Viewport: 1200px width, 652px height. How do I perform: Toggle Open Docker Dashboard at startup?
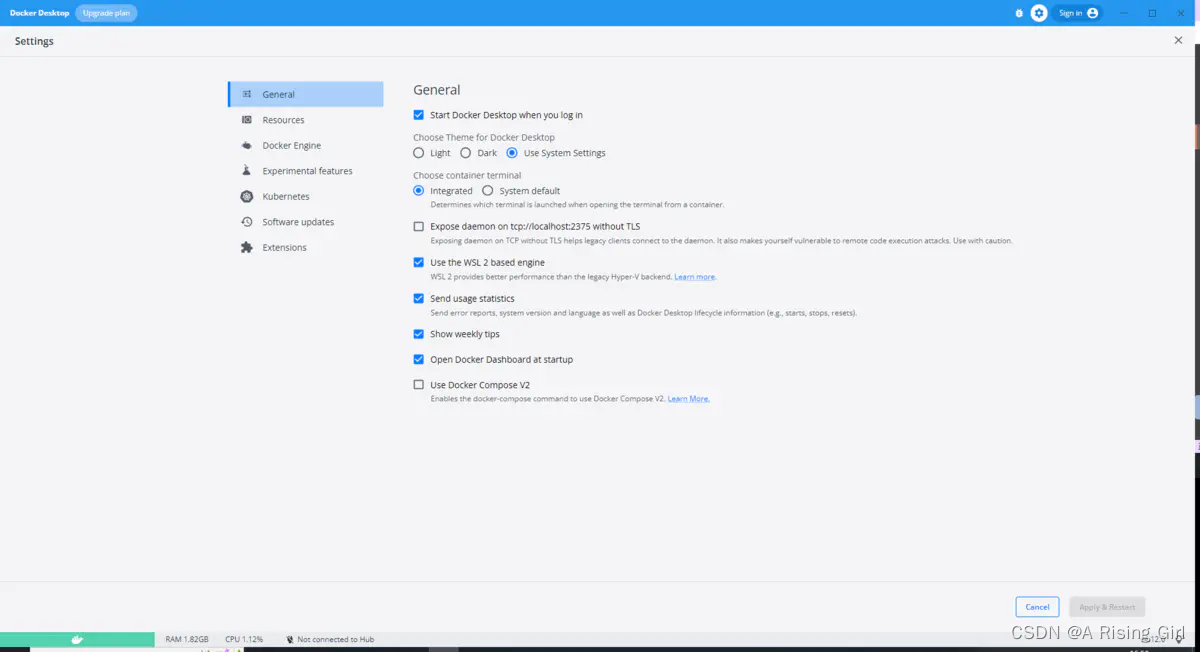click(x=419, y=359)
